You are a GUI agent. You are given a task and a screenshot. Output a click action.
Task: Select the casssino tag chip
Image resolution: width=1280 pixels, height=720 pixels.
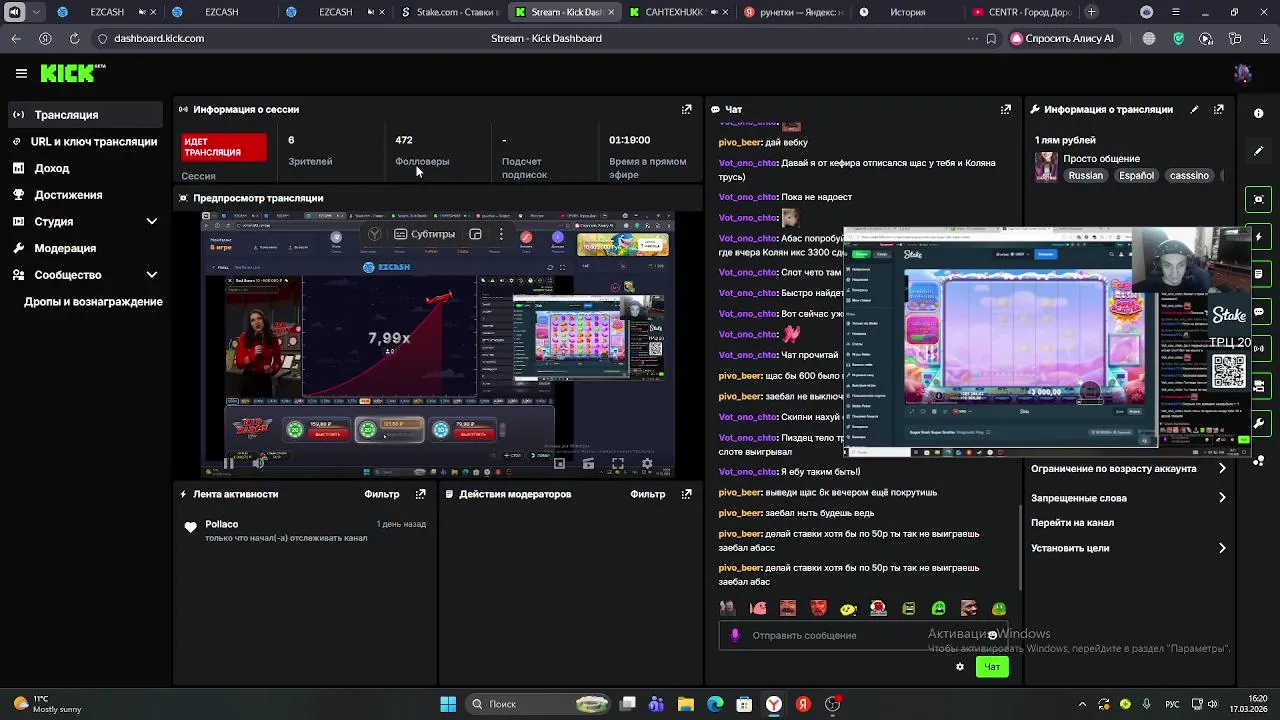click(1189, 175)
